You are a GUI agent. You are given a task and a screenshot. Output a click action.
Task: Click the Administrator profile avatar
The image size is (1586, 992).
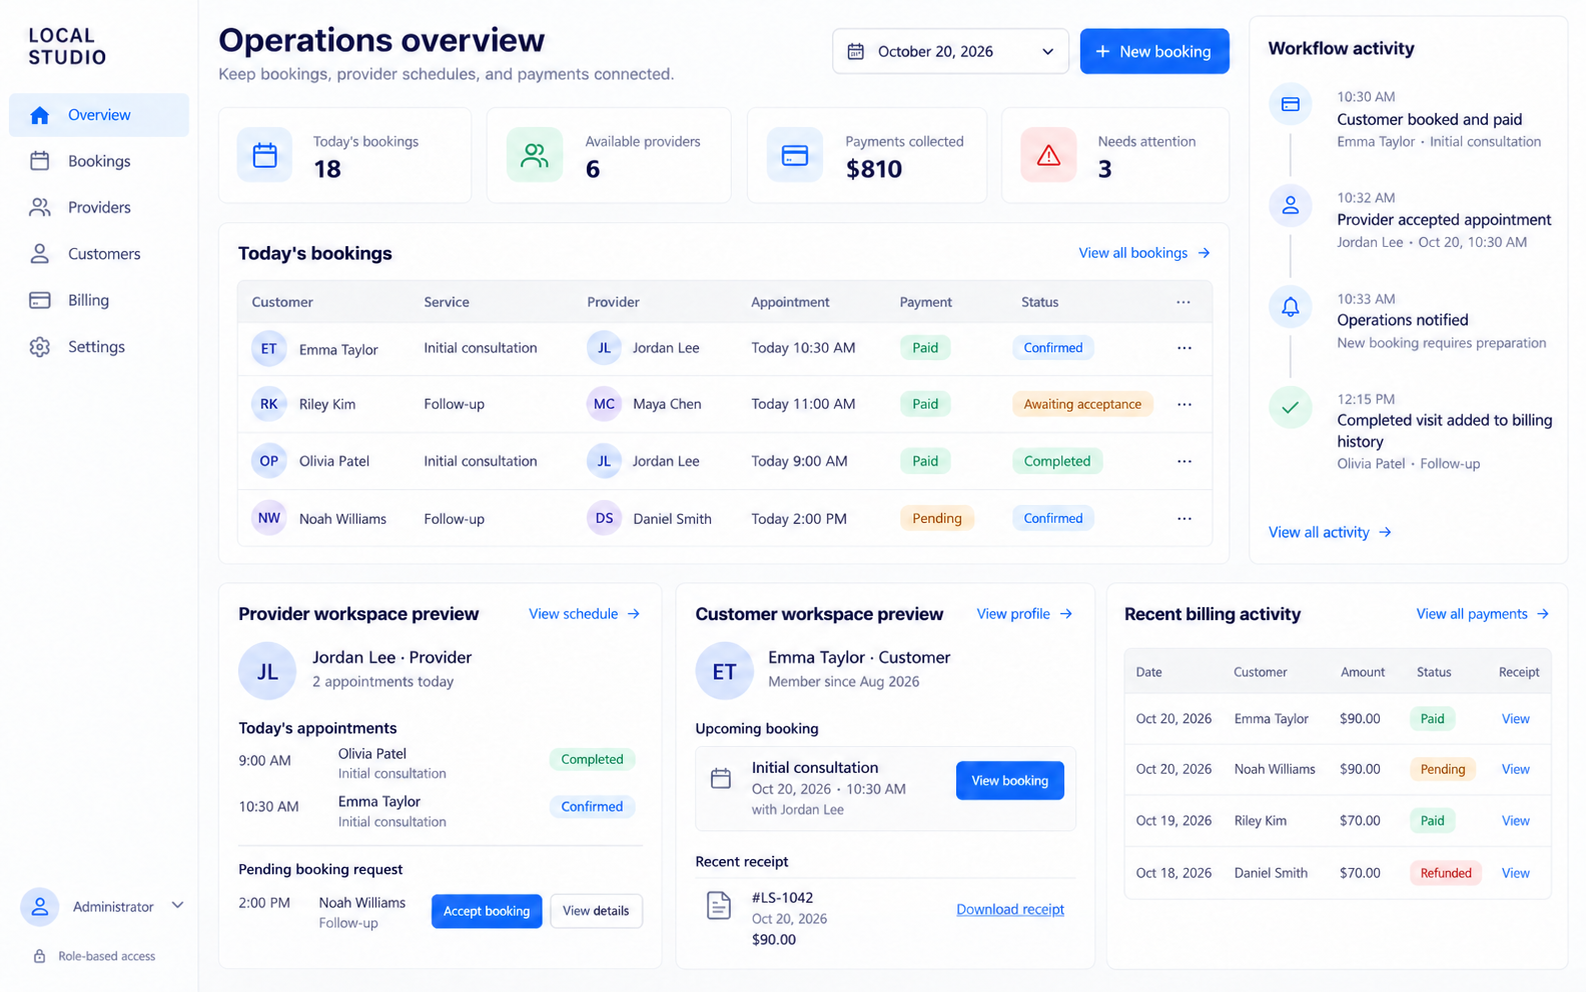(40, 907)
